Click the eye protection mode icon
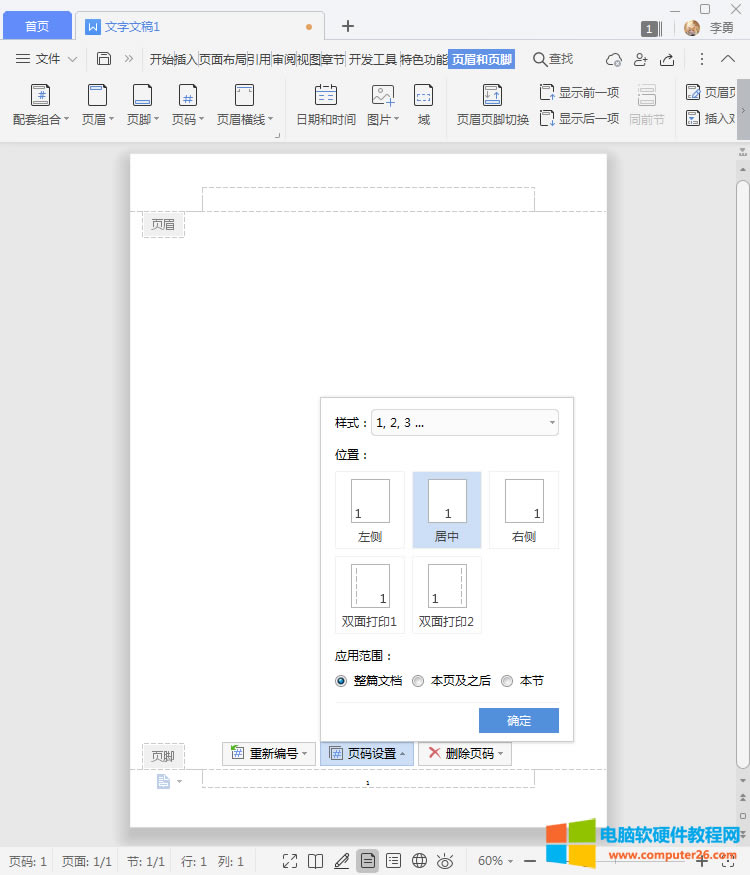 point(446,861)
